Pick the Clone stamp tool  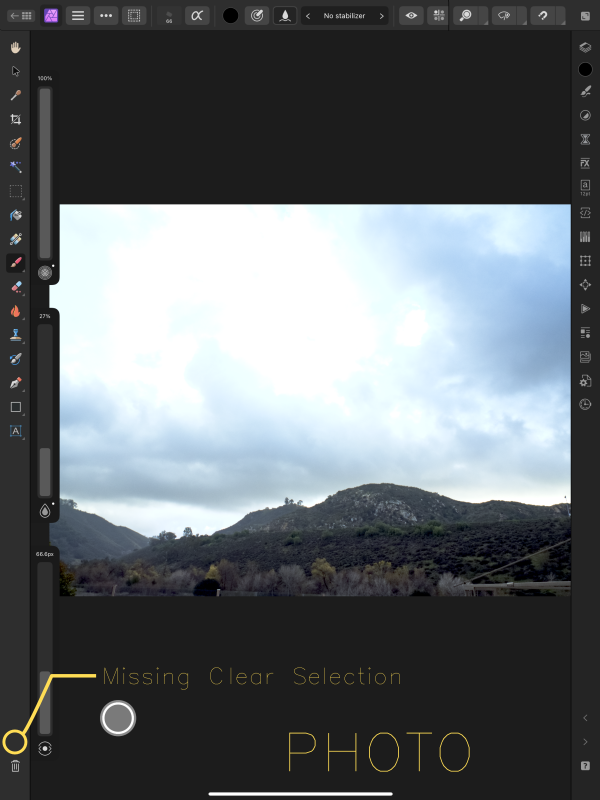[x=15, y=335]
